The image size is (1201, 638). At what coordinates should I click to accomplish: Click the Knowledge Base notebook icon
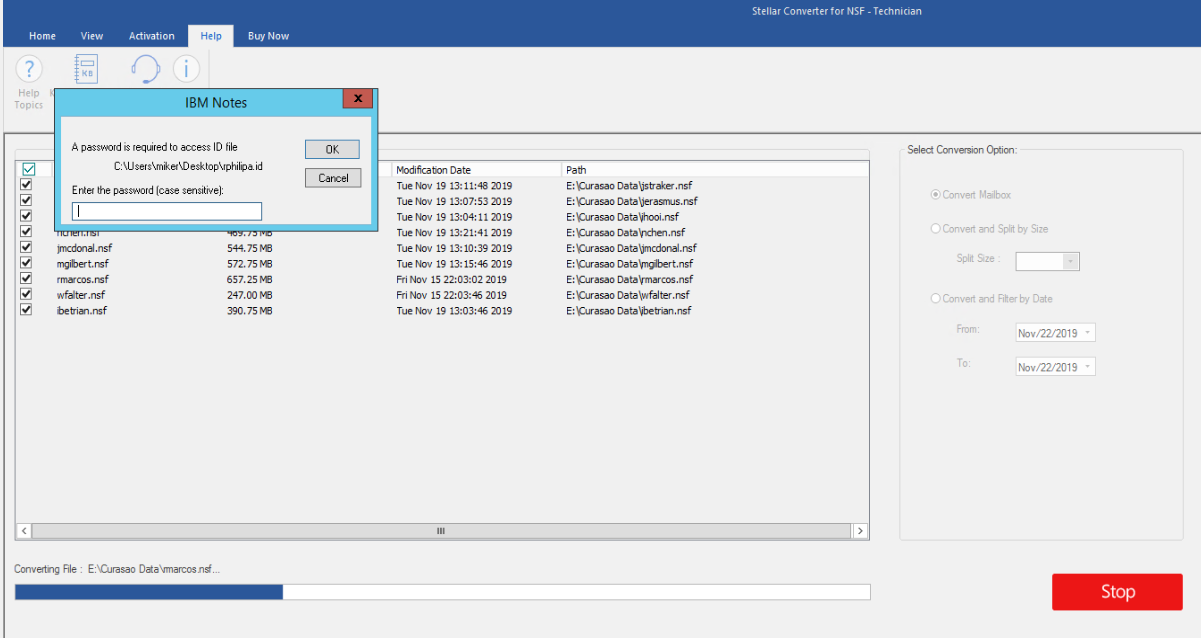(x=87, y=69)
